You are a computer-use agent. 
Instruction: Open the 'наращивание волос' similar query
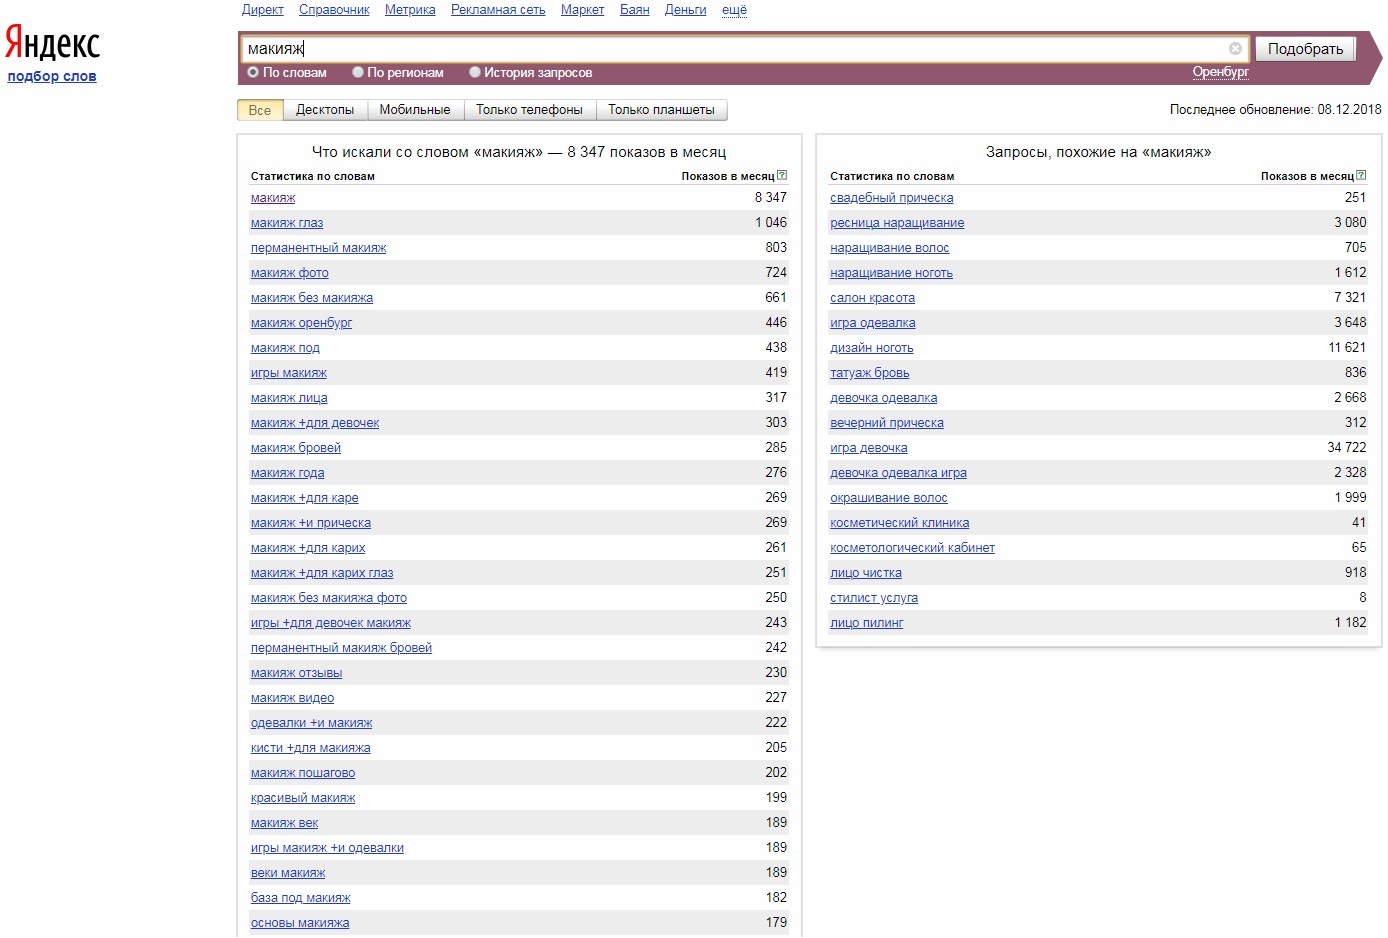[889, 248]
